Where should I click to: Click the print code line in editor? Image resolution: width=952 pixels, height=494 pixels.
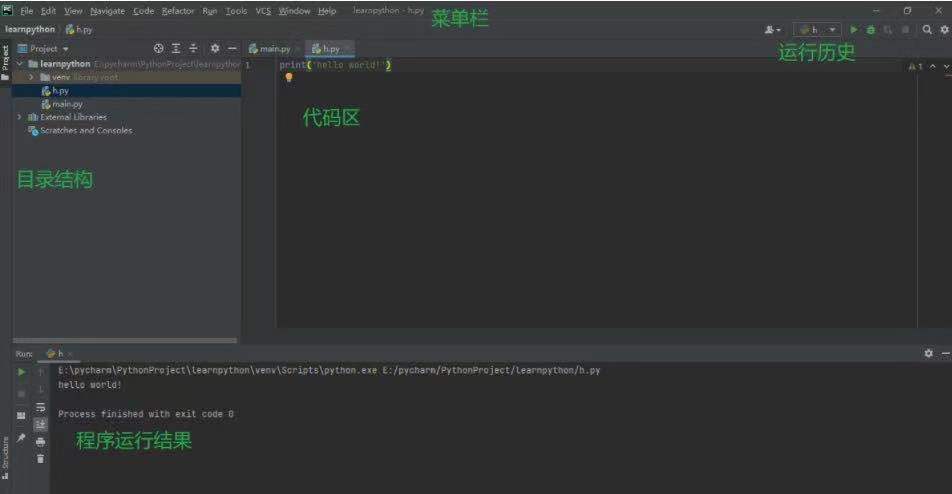point(335,65)
